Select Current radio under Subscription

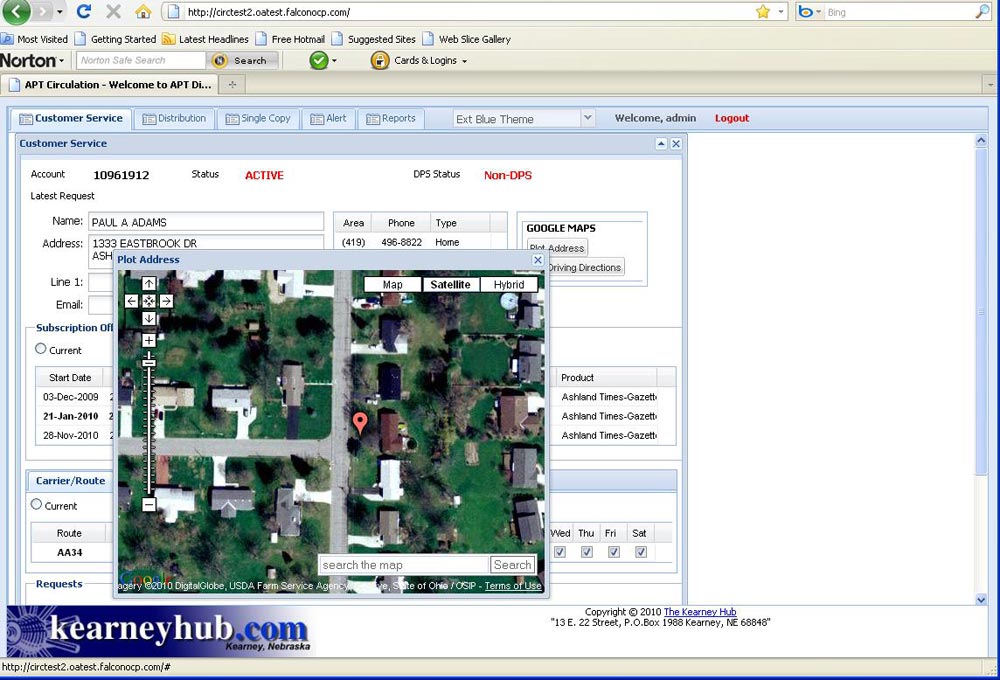click(x=41, y=349)
